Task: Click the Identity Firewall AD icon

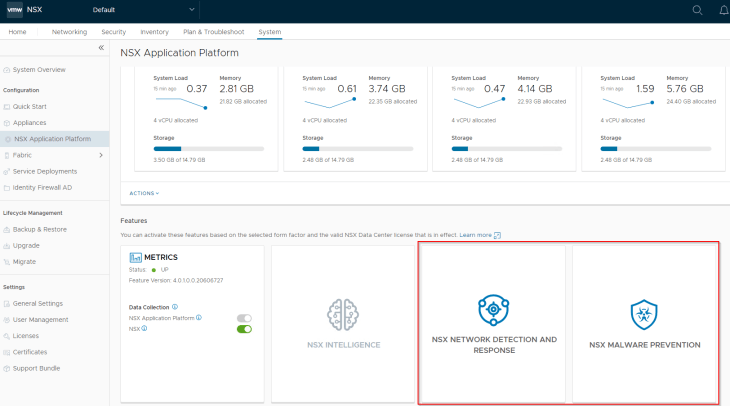Action: pos(7,188)
